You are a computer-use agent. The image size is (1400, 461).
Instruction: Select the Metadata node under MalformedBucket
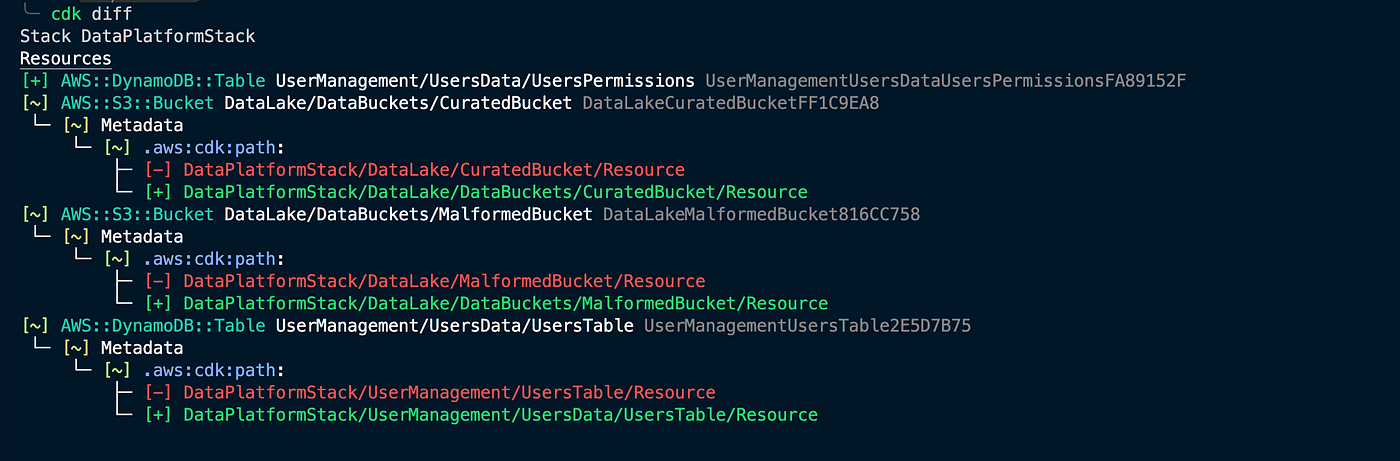[142, 237]
